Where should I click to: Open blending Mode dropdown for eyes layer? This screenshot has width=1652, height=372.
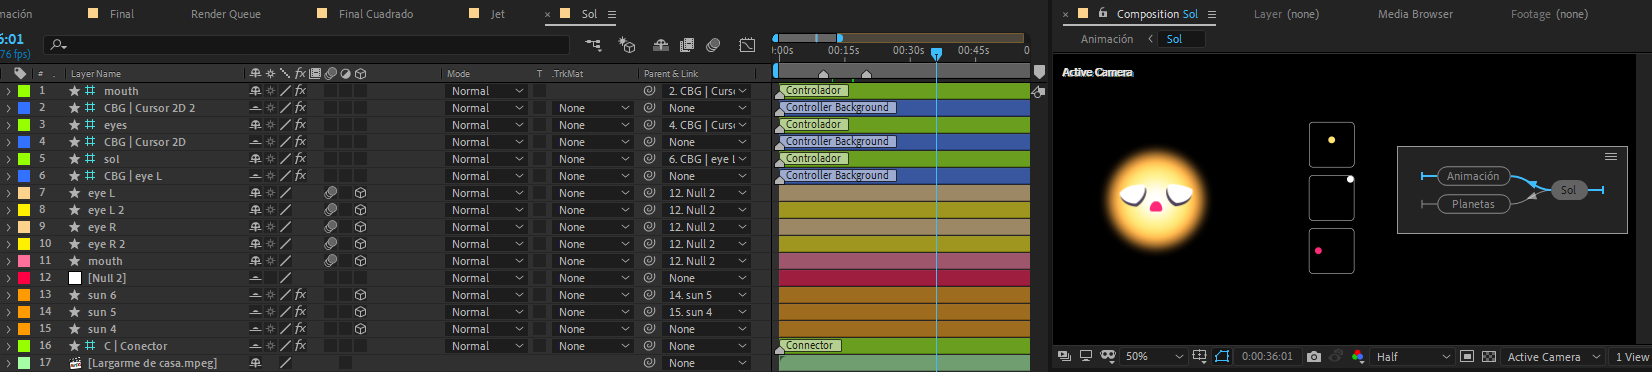(487, 125)
